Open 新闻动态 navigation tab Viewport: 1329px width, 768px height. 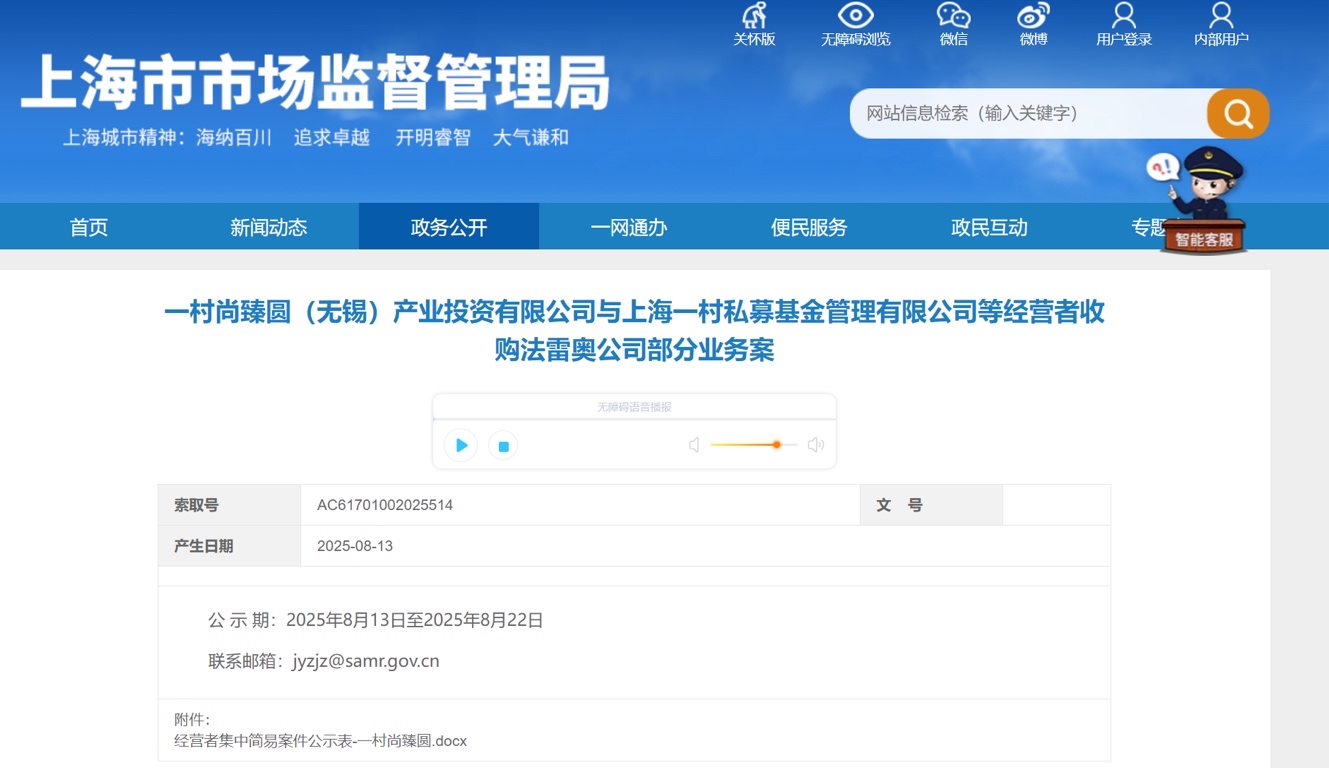click(269, 227)
